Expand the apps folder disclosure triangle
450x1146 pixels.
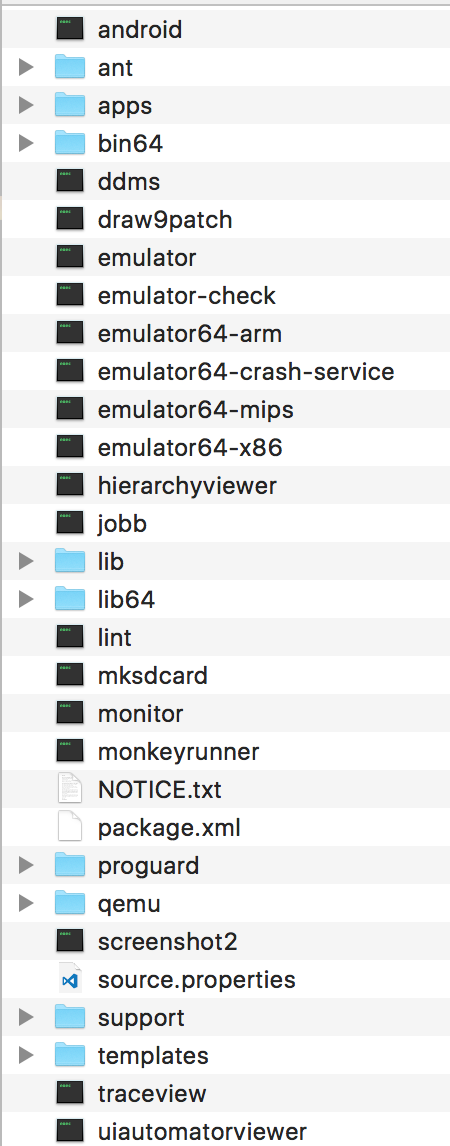(26, 105)
